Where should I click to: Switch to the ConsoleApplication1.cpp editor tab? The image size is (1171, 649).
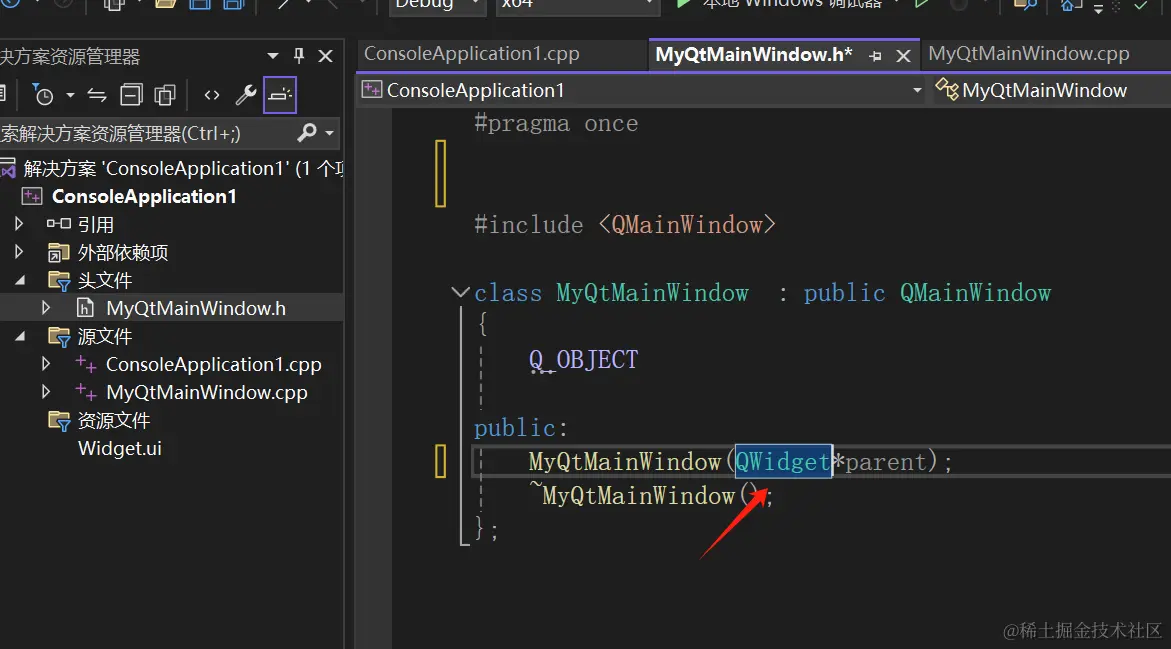pos(471,54)
